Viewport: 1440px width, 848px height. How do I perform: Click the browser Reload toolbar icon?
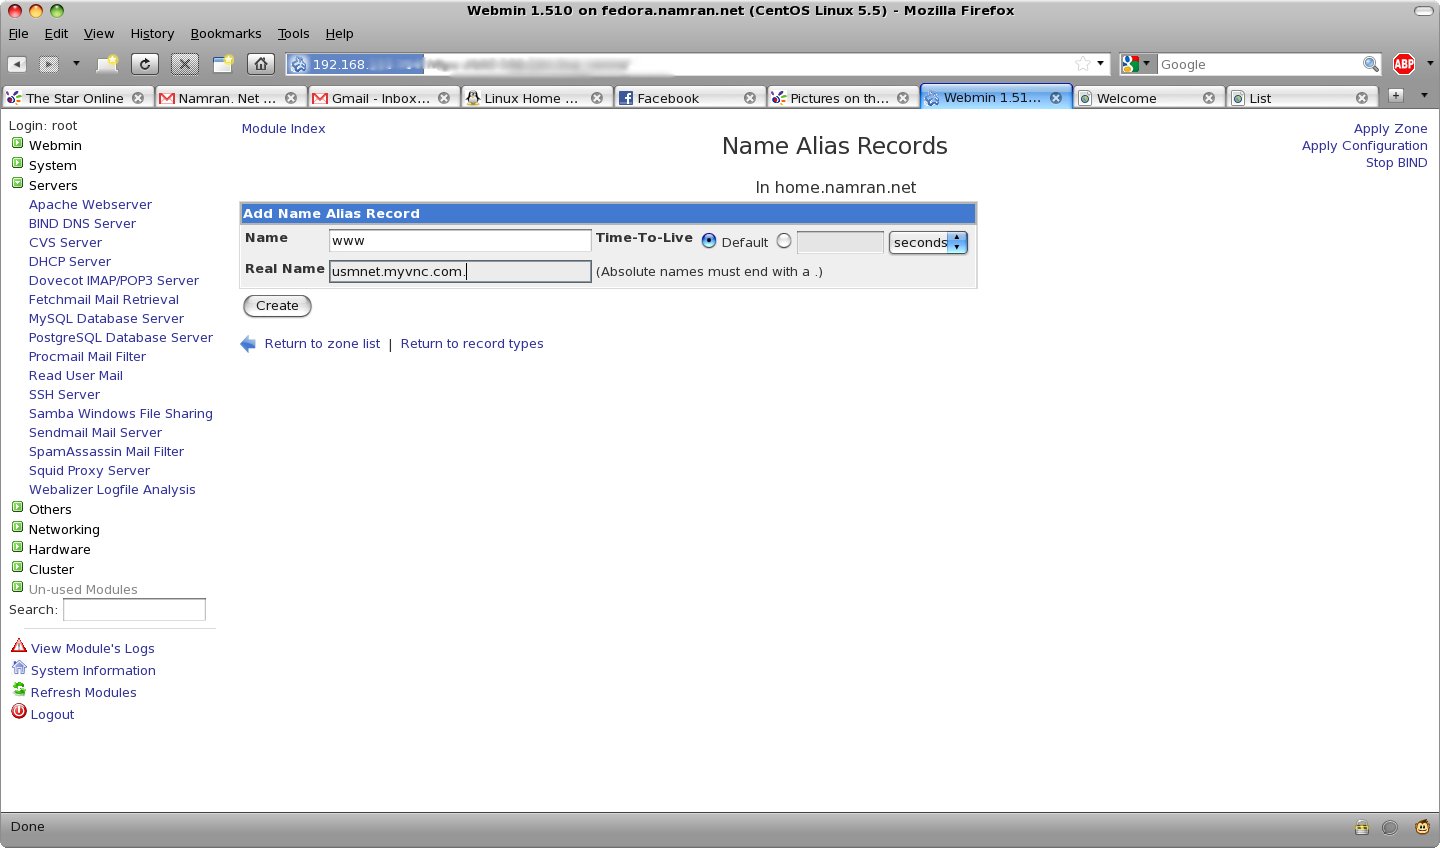145,64
